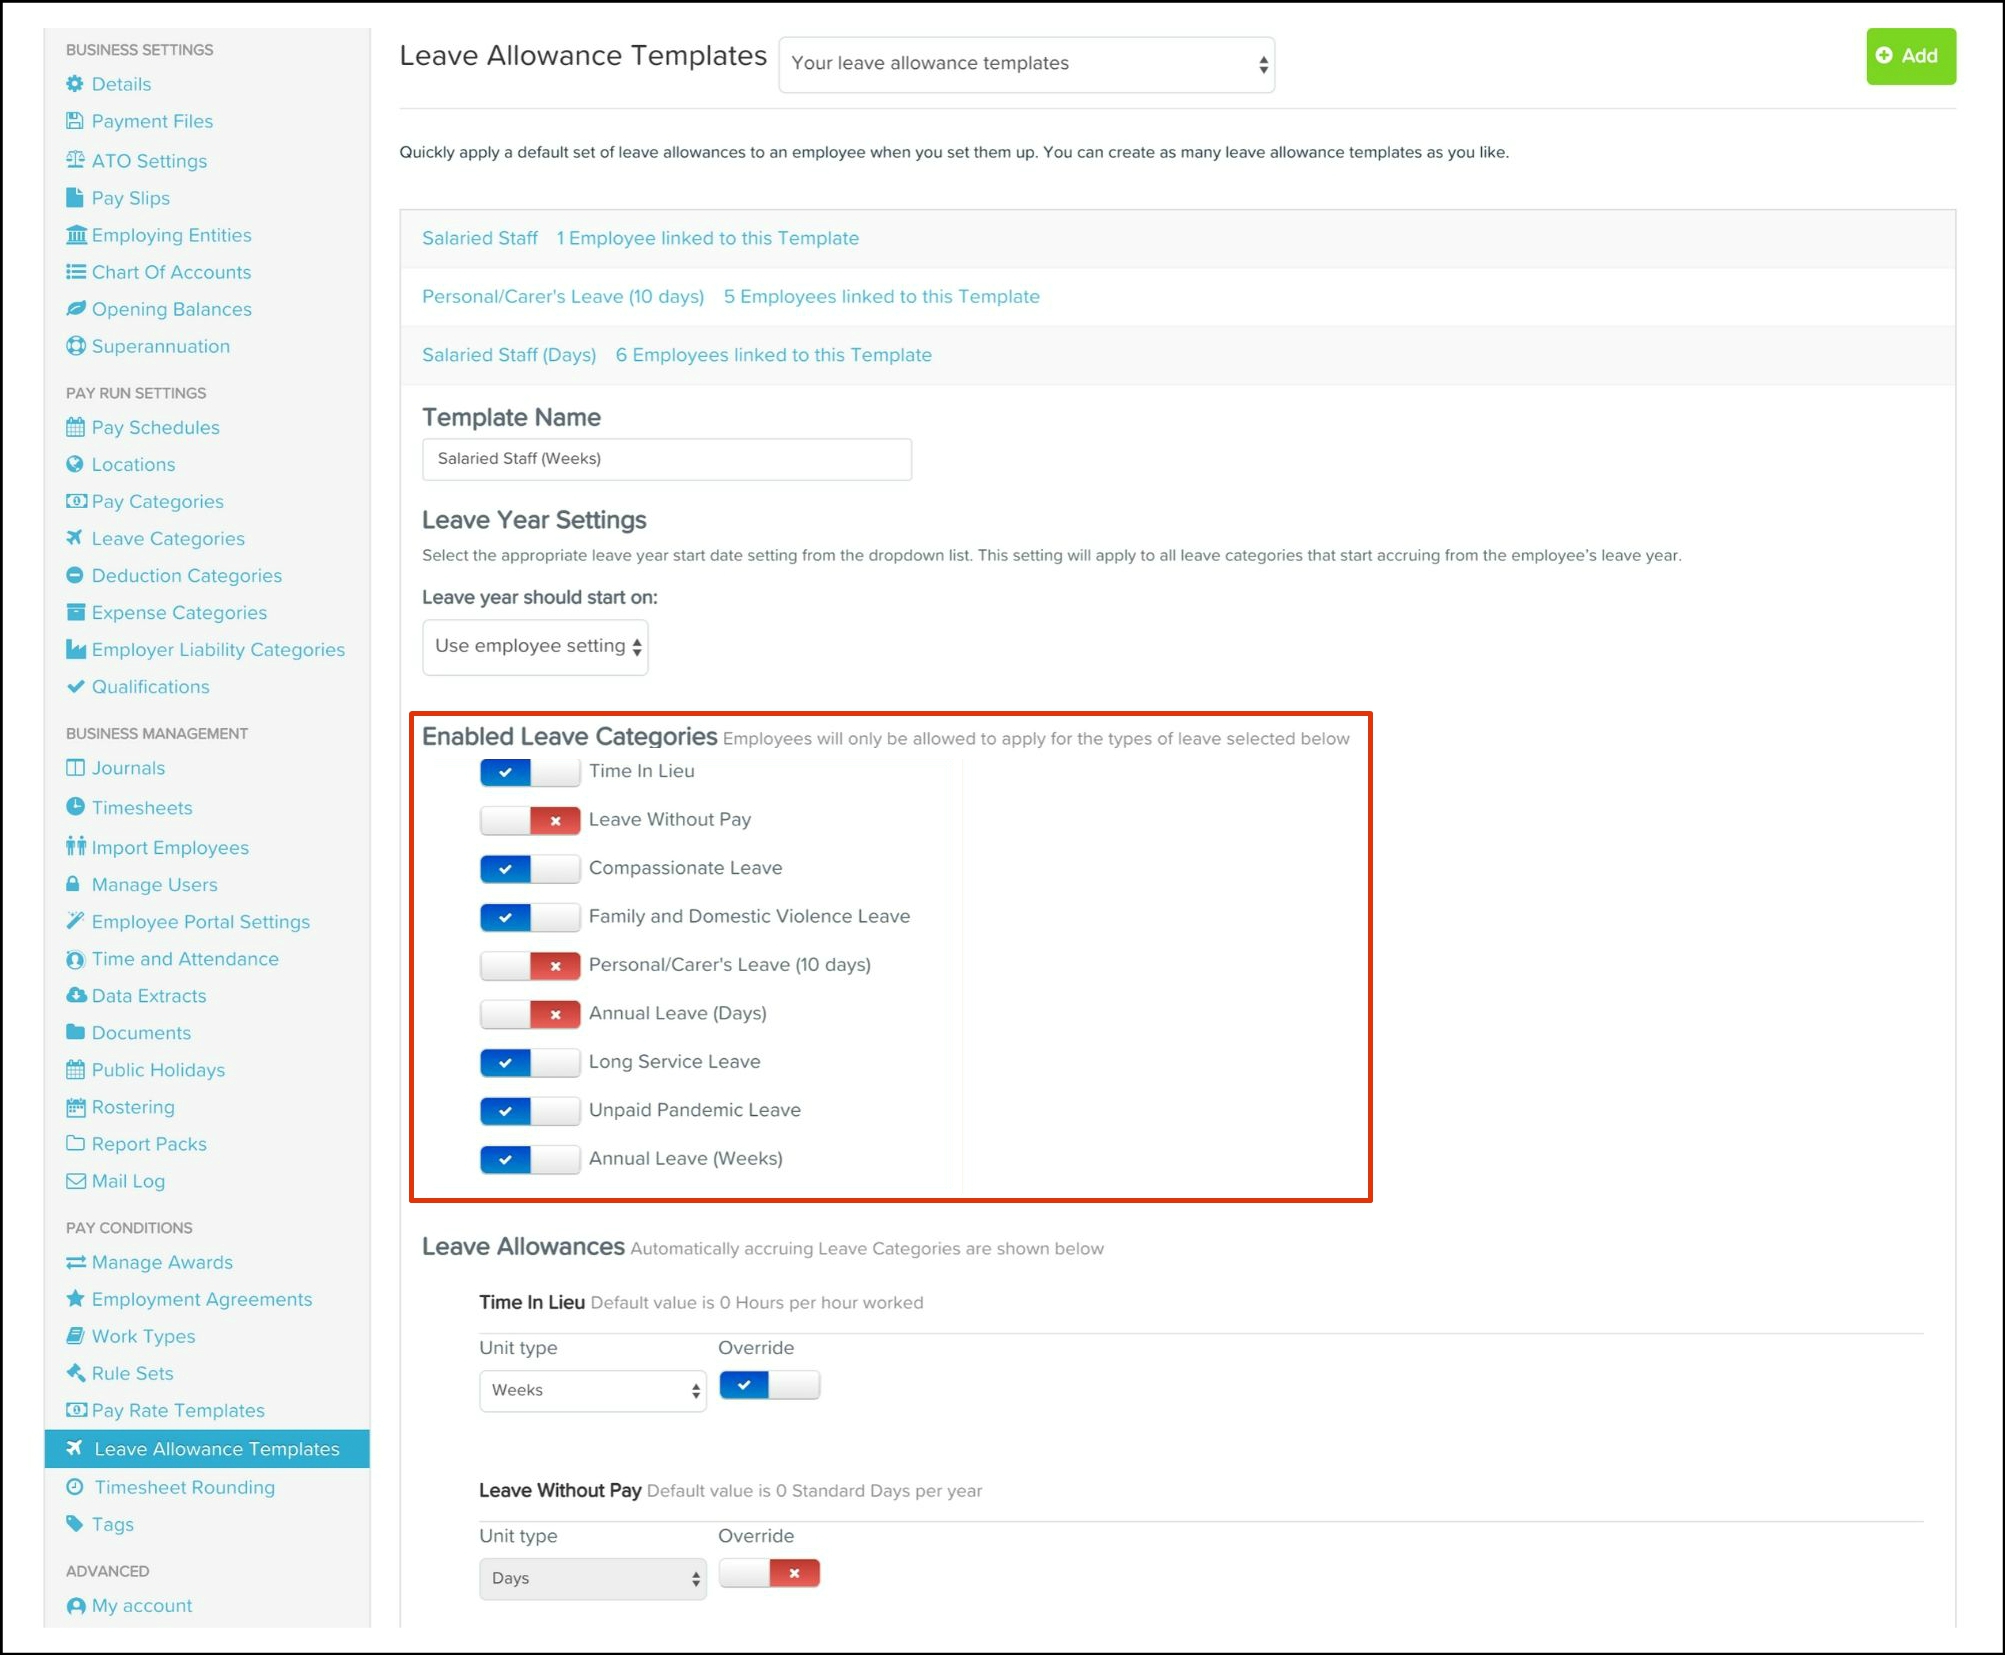This screenshot has width=2005, height=1655.
Task: Click the Manage Users lock icon
Action: click(73, 884)
